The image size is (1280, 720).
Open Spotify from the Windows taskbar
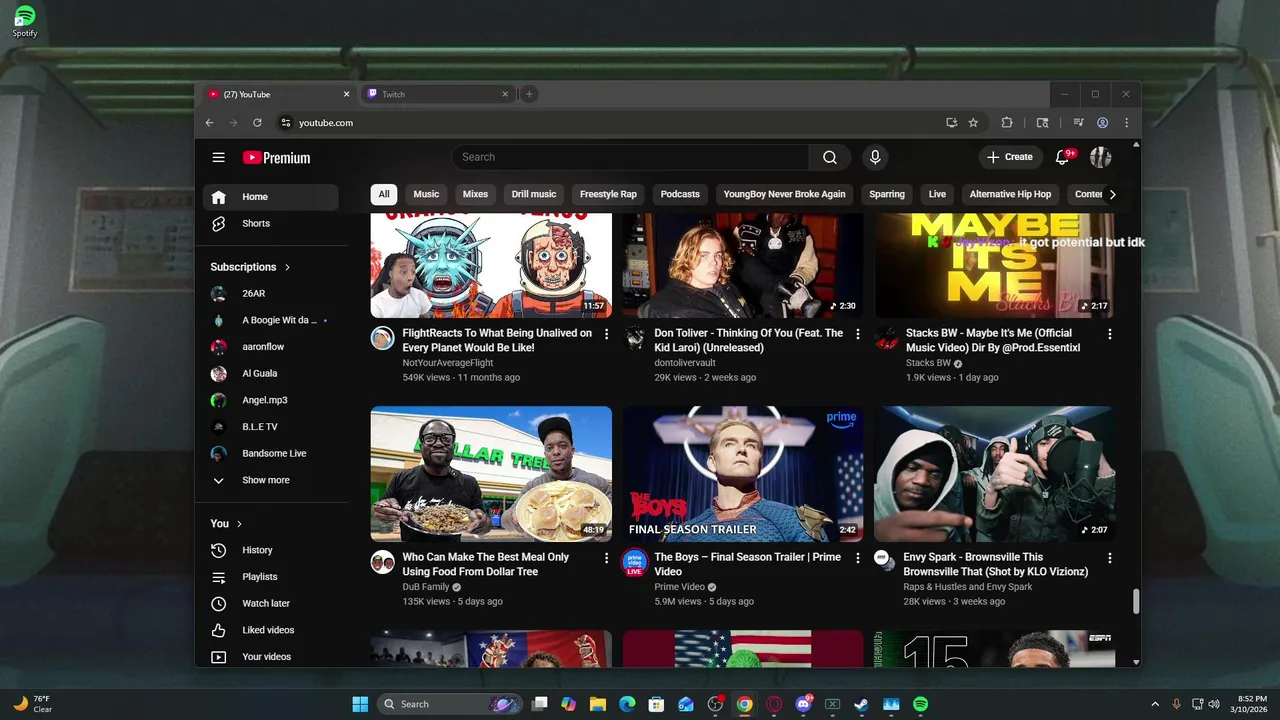(x=920, y=704)
